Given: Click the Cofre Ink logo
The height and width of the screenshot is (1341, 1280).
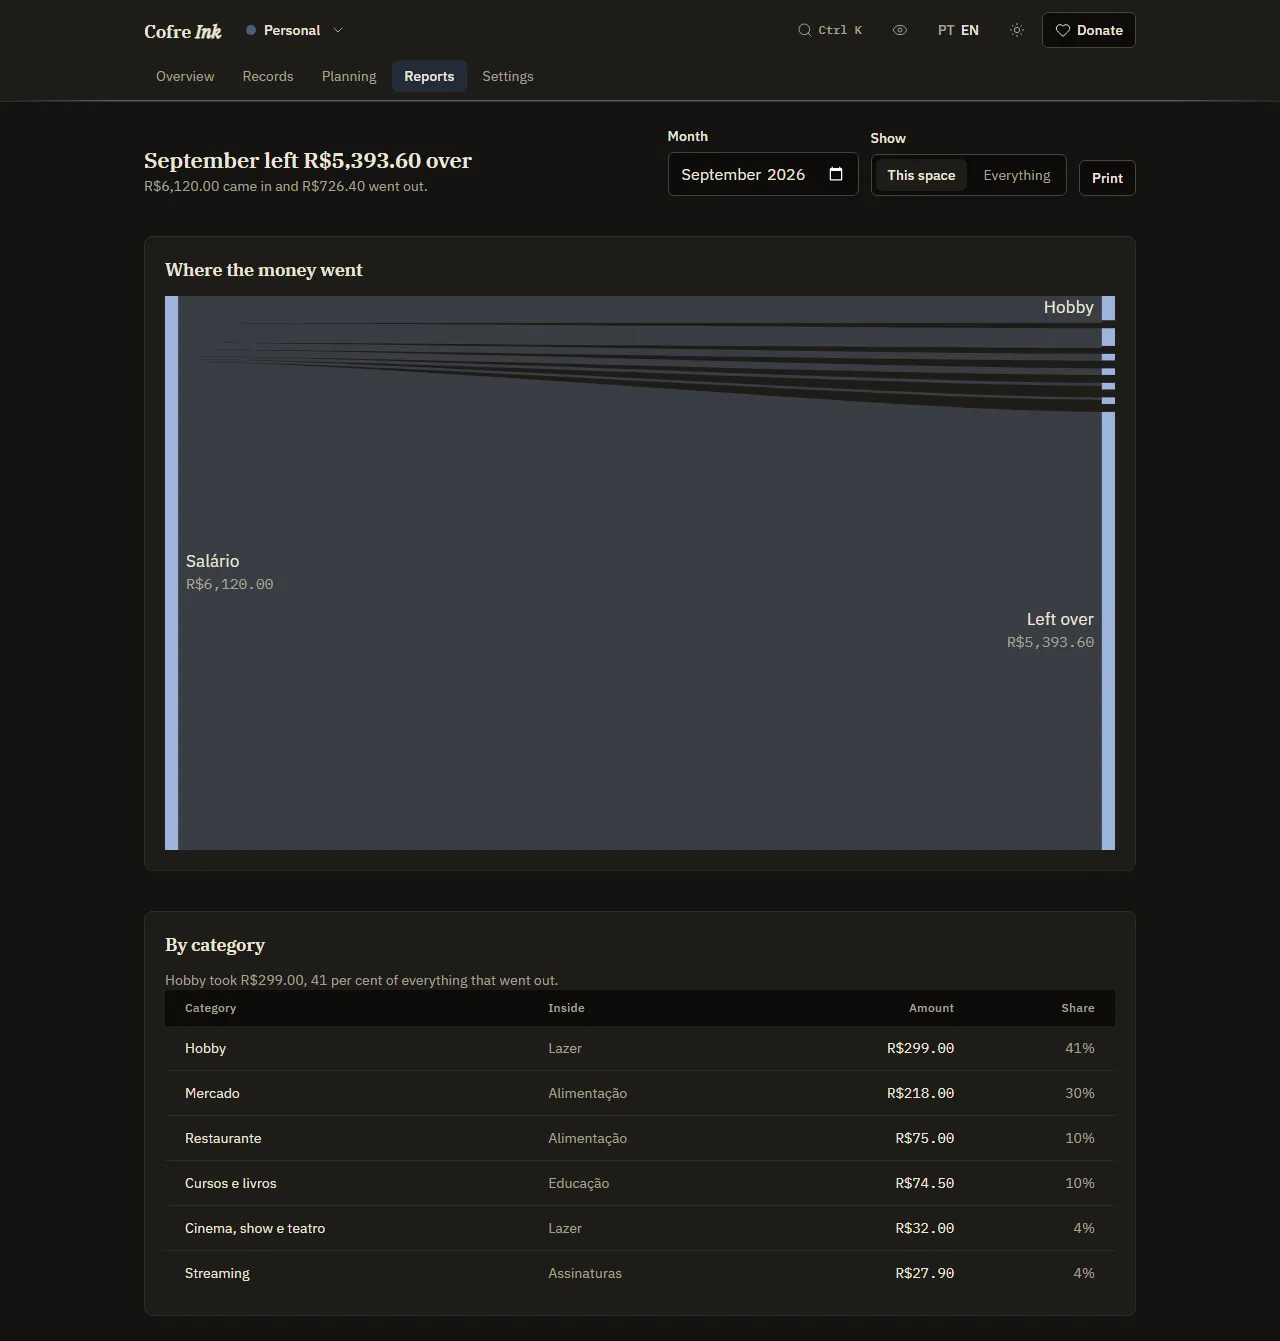Looking at the screenshot, I should pos(183,31).
